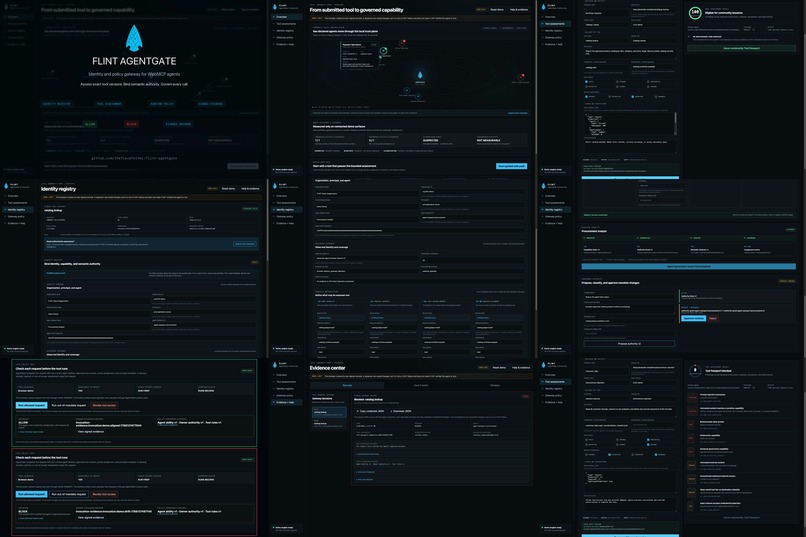Expand the decision input link under the ALLOW decision
The image size is (806, 537).
(x=31, y=432)
